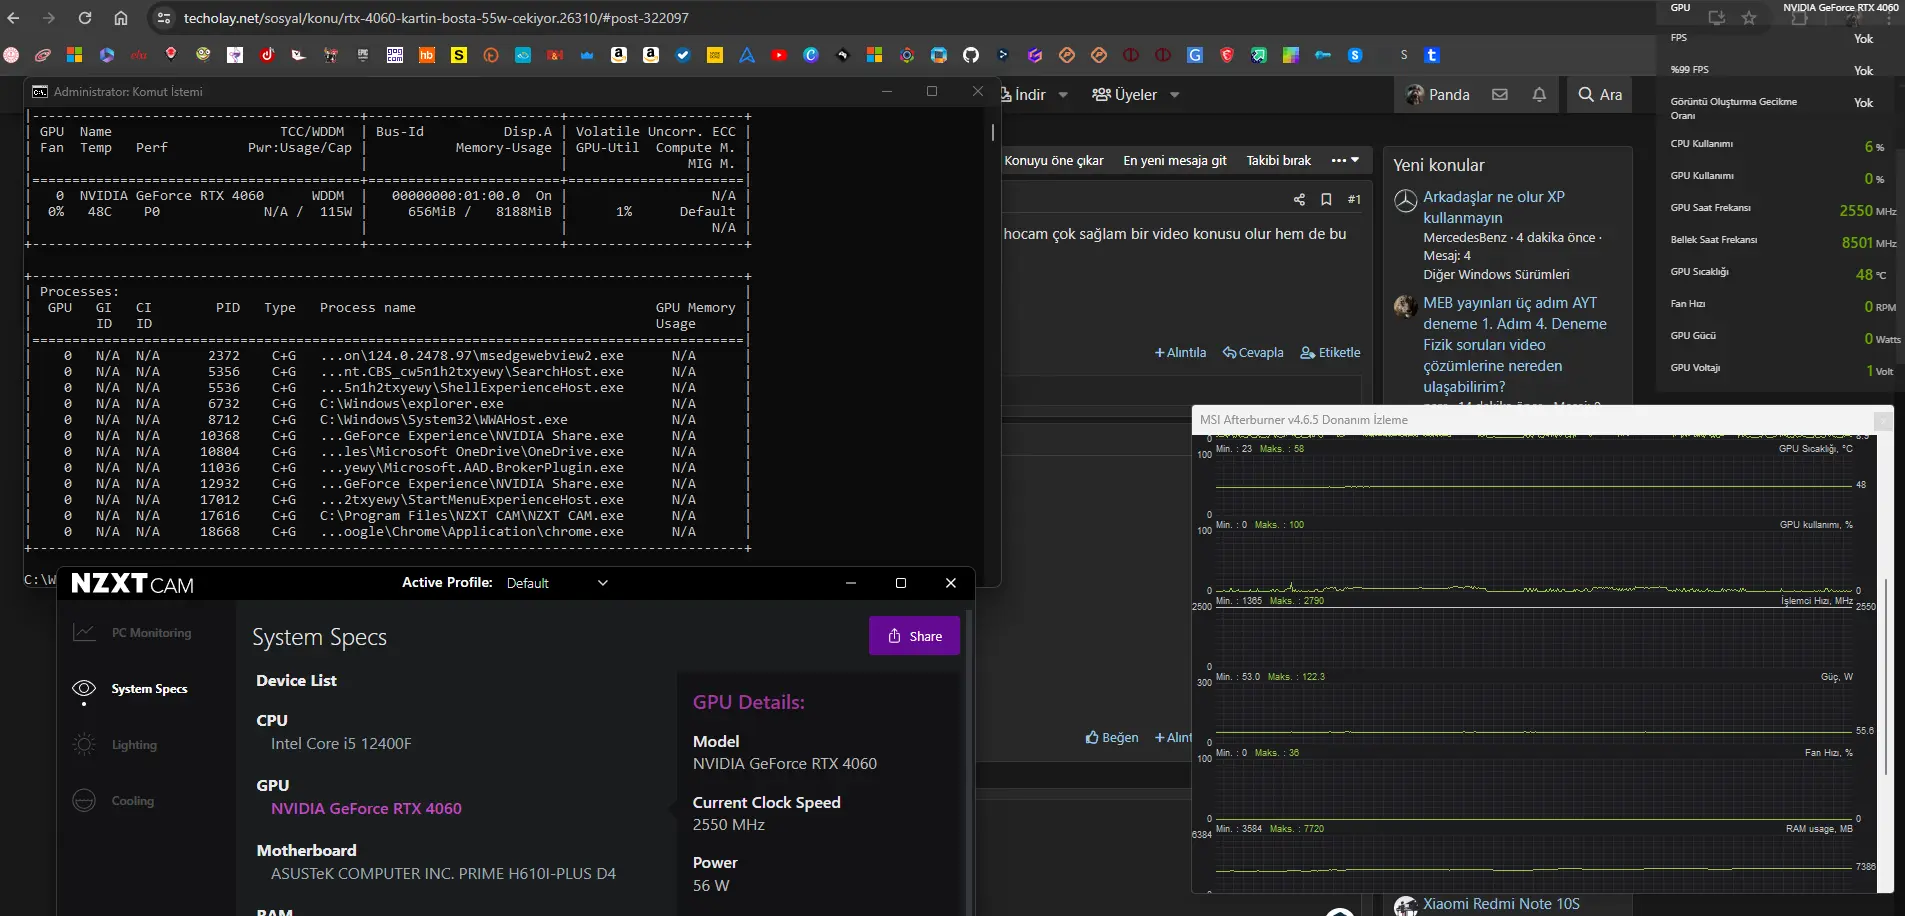Viewport: 1905px width, 916px height.
Task: Open the blue G bookmark
Action: (1195, 55)
